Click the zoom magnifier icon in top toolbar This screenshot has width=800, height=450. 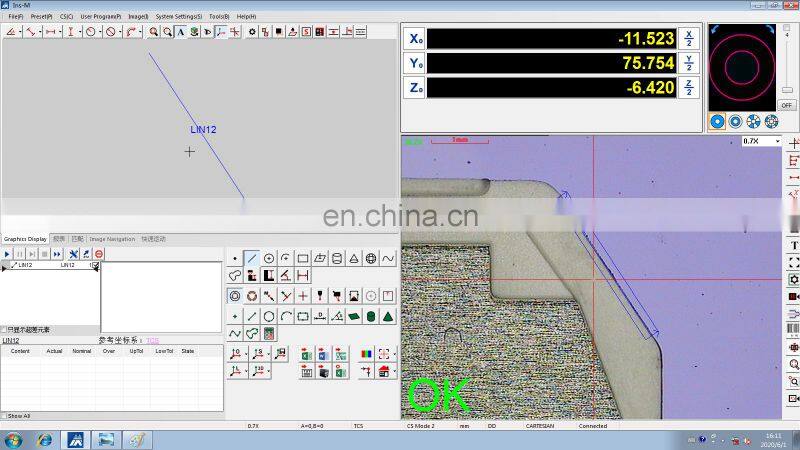point(154,31)
